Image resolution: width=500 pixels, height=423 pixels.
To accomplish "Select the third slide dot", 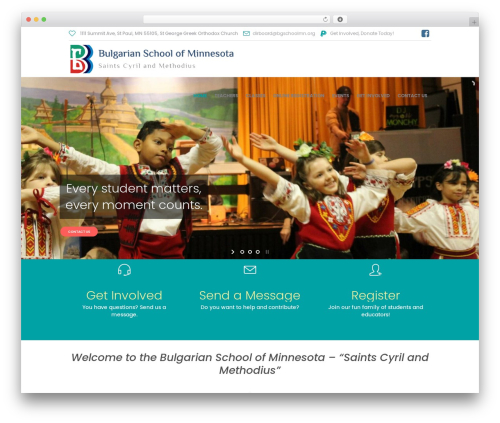I will point(258,252).
